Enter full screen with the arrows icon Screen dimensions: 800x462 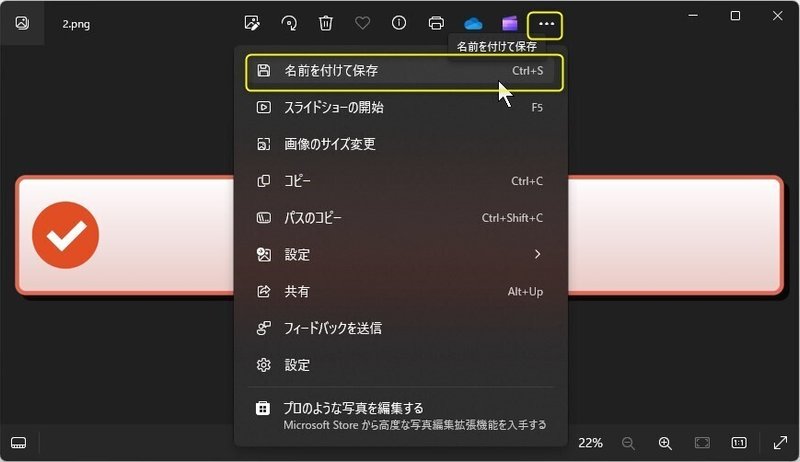tap(780, 442)
